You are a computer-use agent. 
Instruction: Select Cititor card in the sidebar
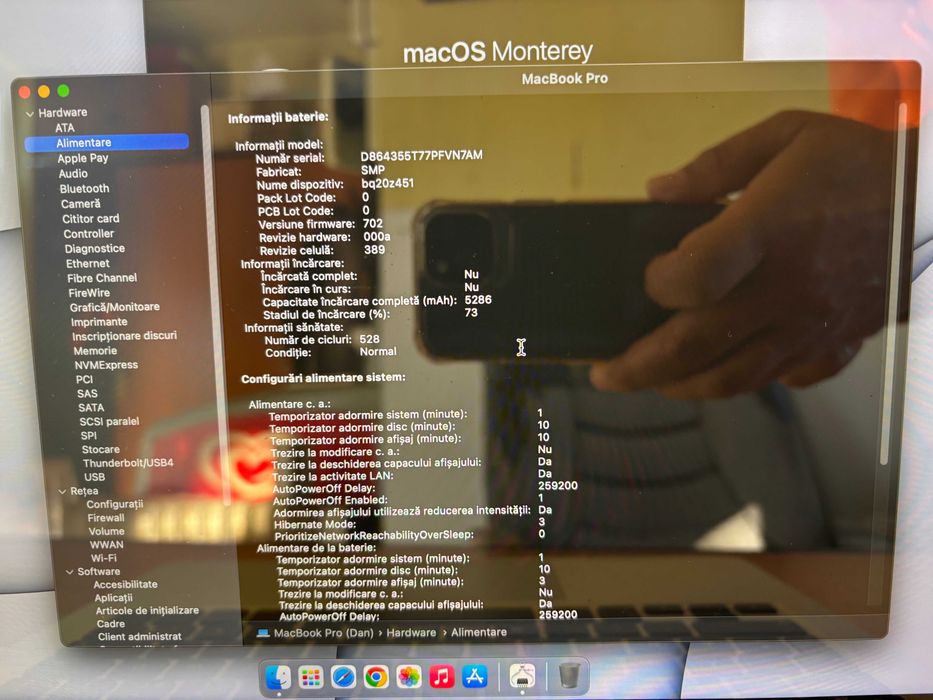click(x=90, y=218)
